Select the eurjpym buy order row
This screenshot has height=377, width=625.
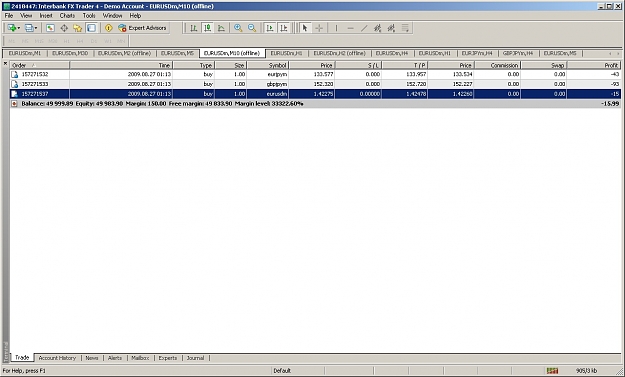click(315, 74)
